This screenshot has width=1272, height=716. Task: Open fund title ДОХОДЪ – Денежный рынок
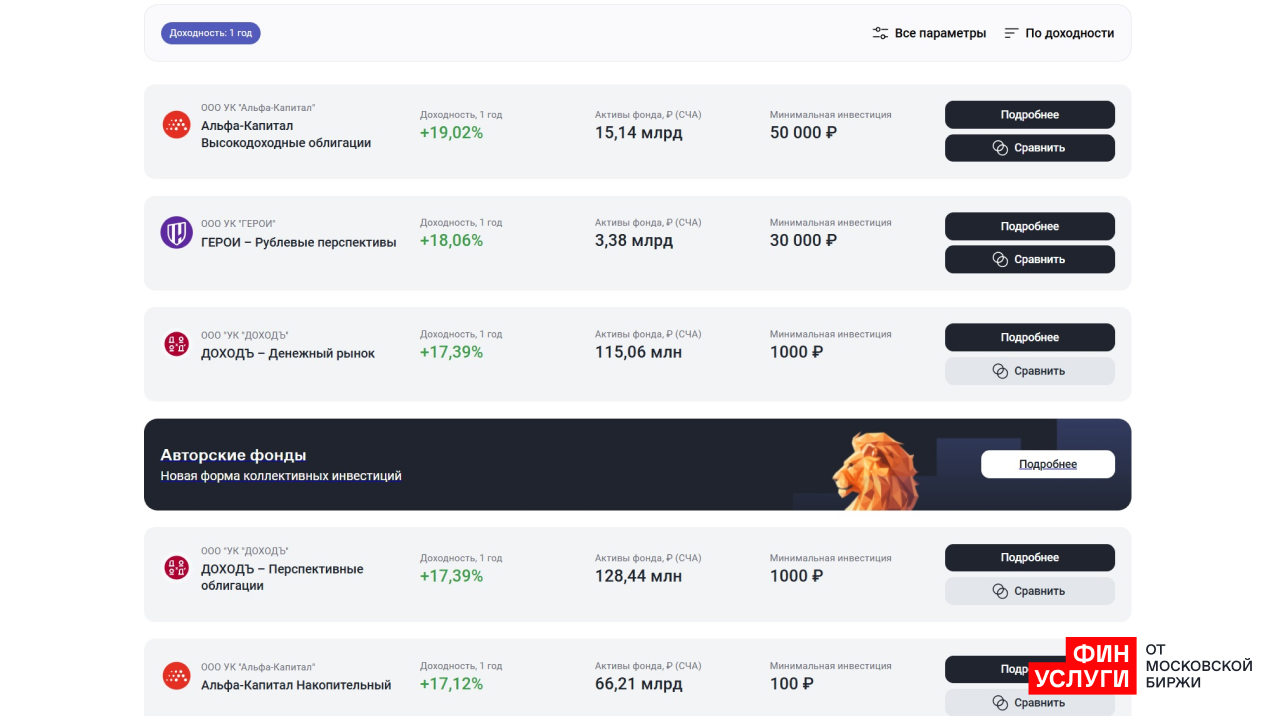288,353
